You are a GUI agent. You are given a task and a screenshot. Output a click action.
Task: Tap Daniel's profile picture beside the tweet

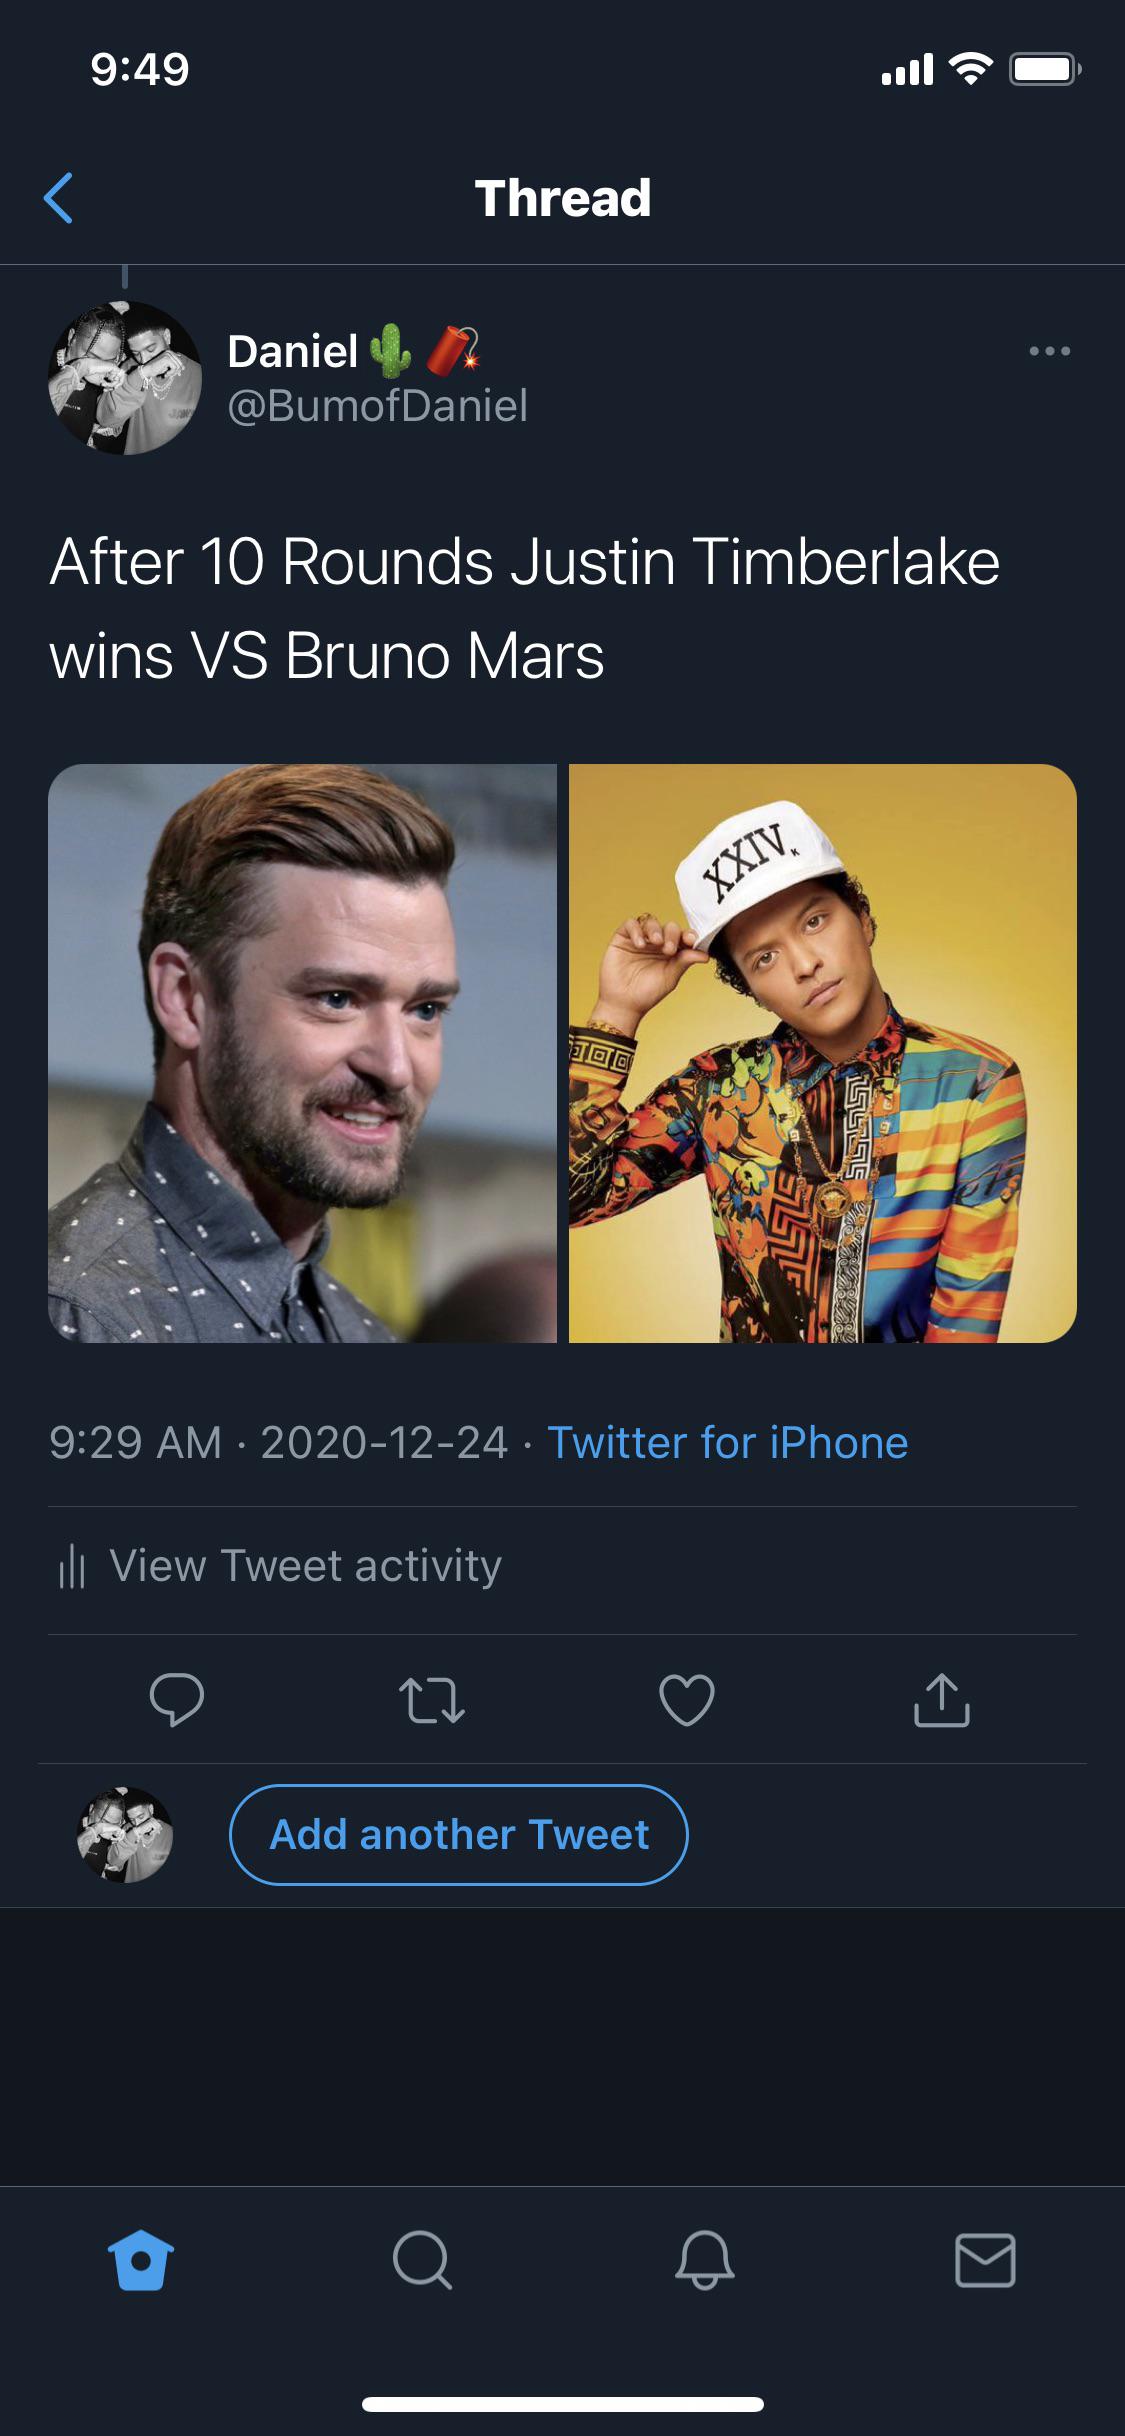click(x=125, y=378)
